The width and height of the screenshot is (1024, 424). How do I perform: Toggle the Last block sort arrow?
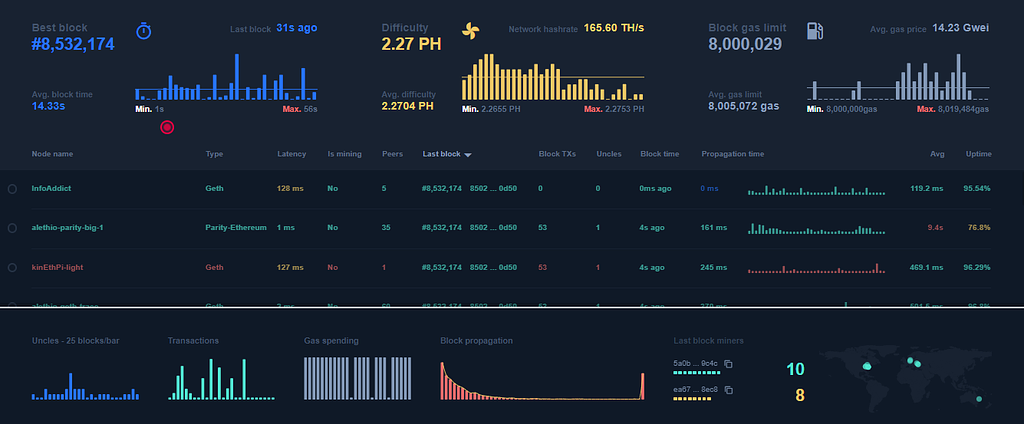pos(468,155)
